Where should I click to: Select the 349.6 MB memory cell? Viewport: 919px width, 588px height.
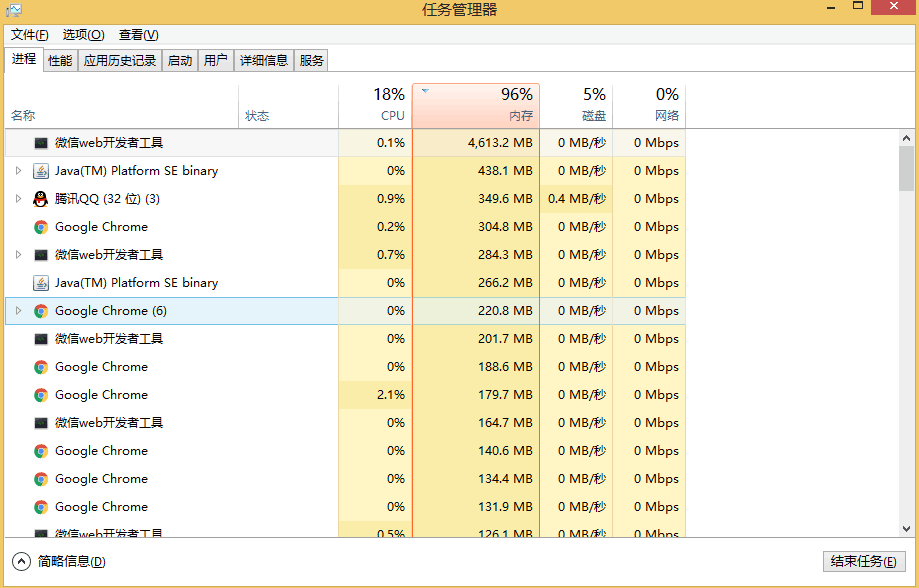[476, 199]
